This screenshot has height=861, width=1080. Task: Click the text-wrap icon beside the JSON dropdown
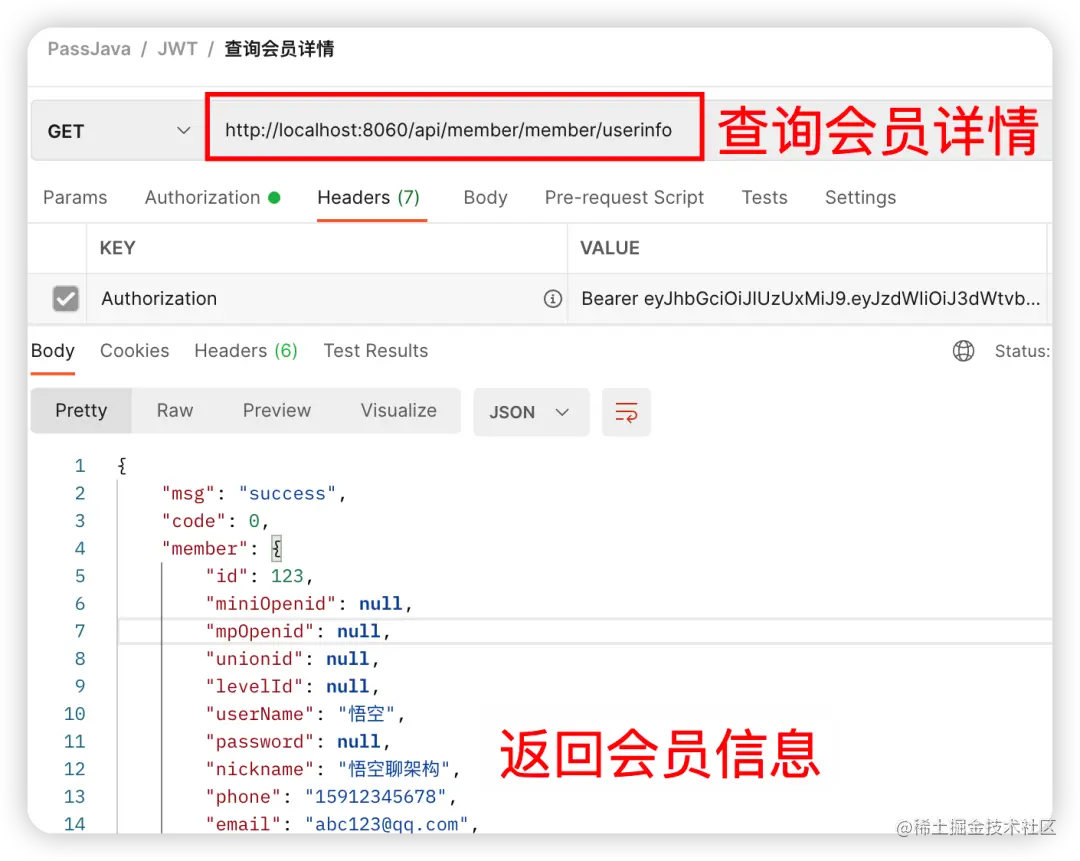click(x=626, y=411)
